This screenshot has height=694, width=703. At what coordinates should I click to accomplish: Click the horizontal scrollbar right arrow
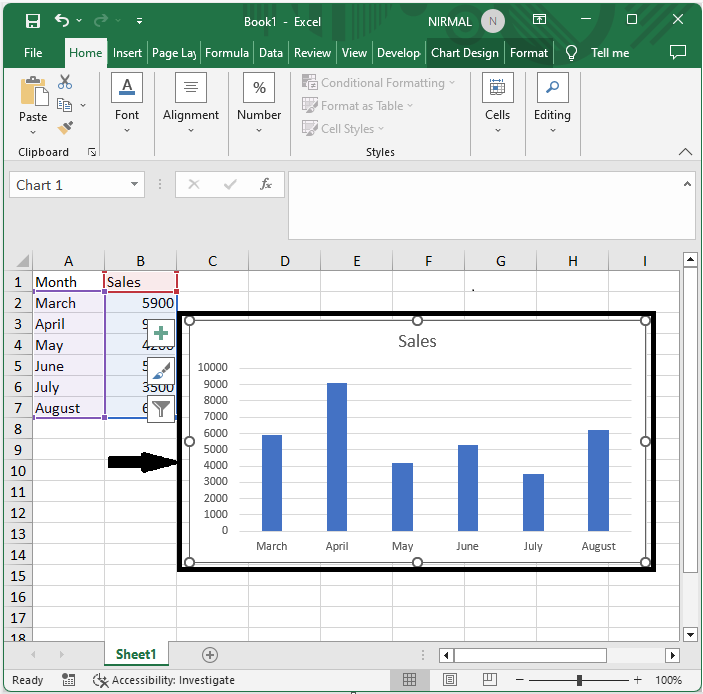(x=672, y=655)
